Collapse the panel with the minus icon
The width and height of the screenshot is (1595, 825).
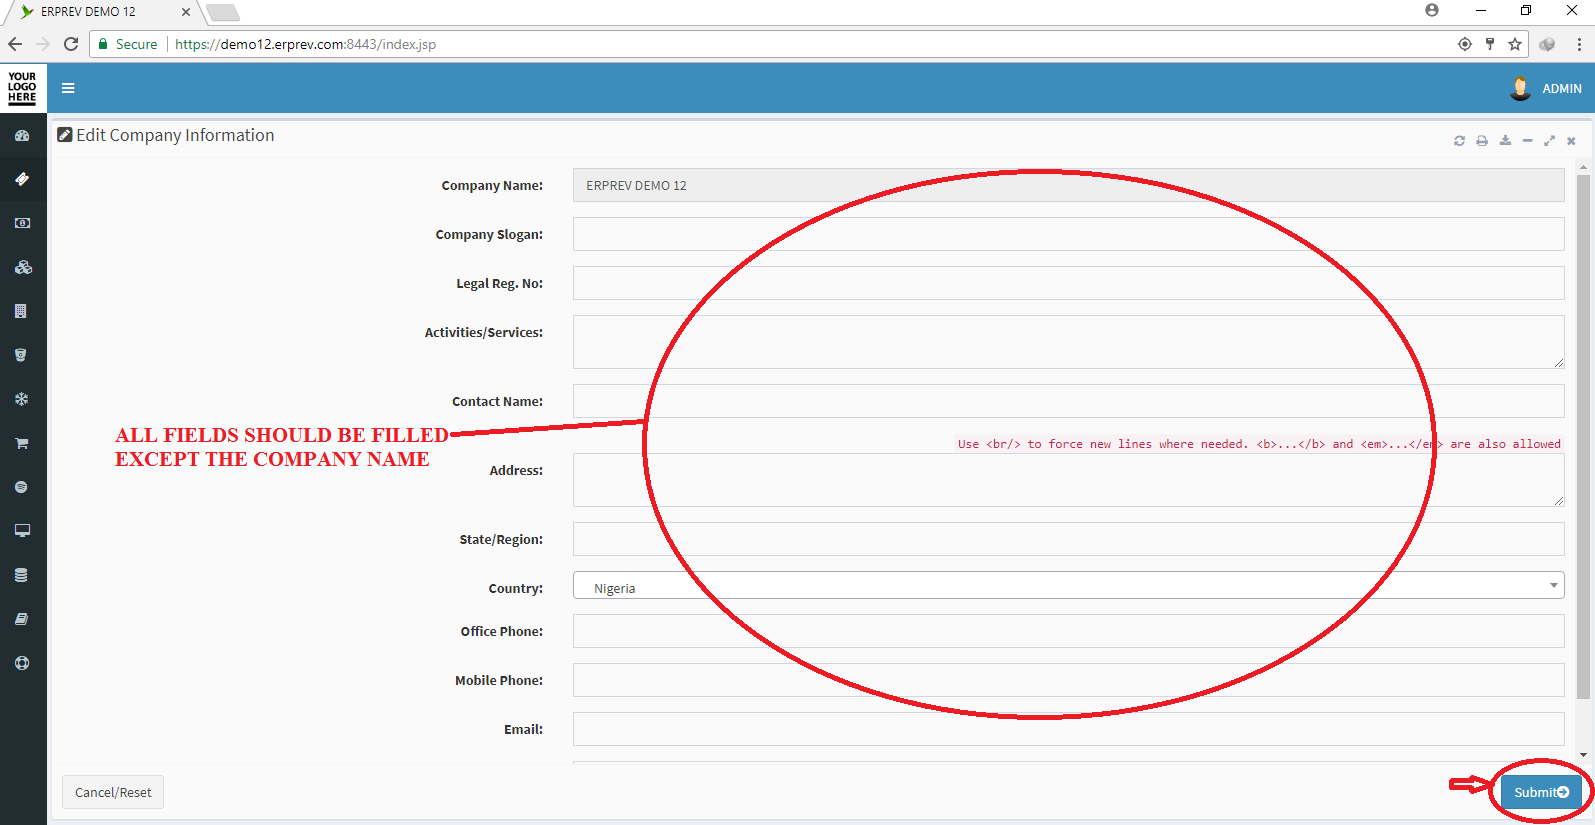tap(1527, 141)
